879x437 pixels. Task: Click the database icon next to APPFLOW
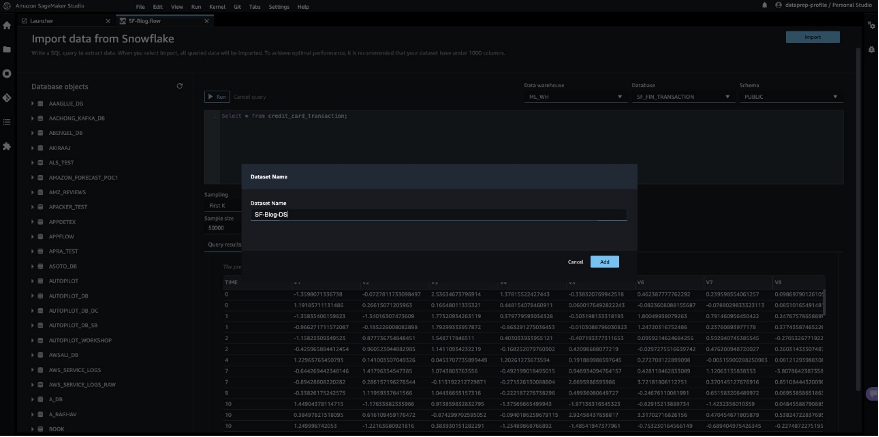coord(40,237)
